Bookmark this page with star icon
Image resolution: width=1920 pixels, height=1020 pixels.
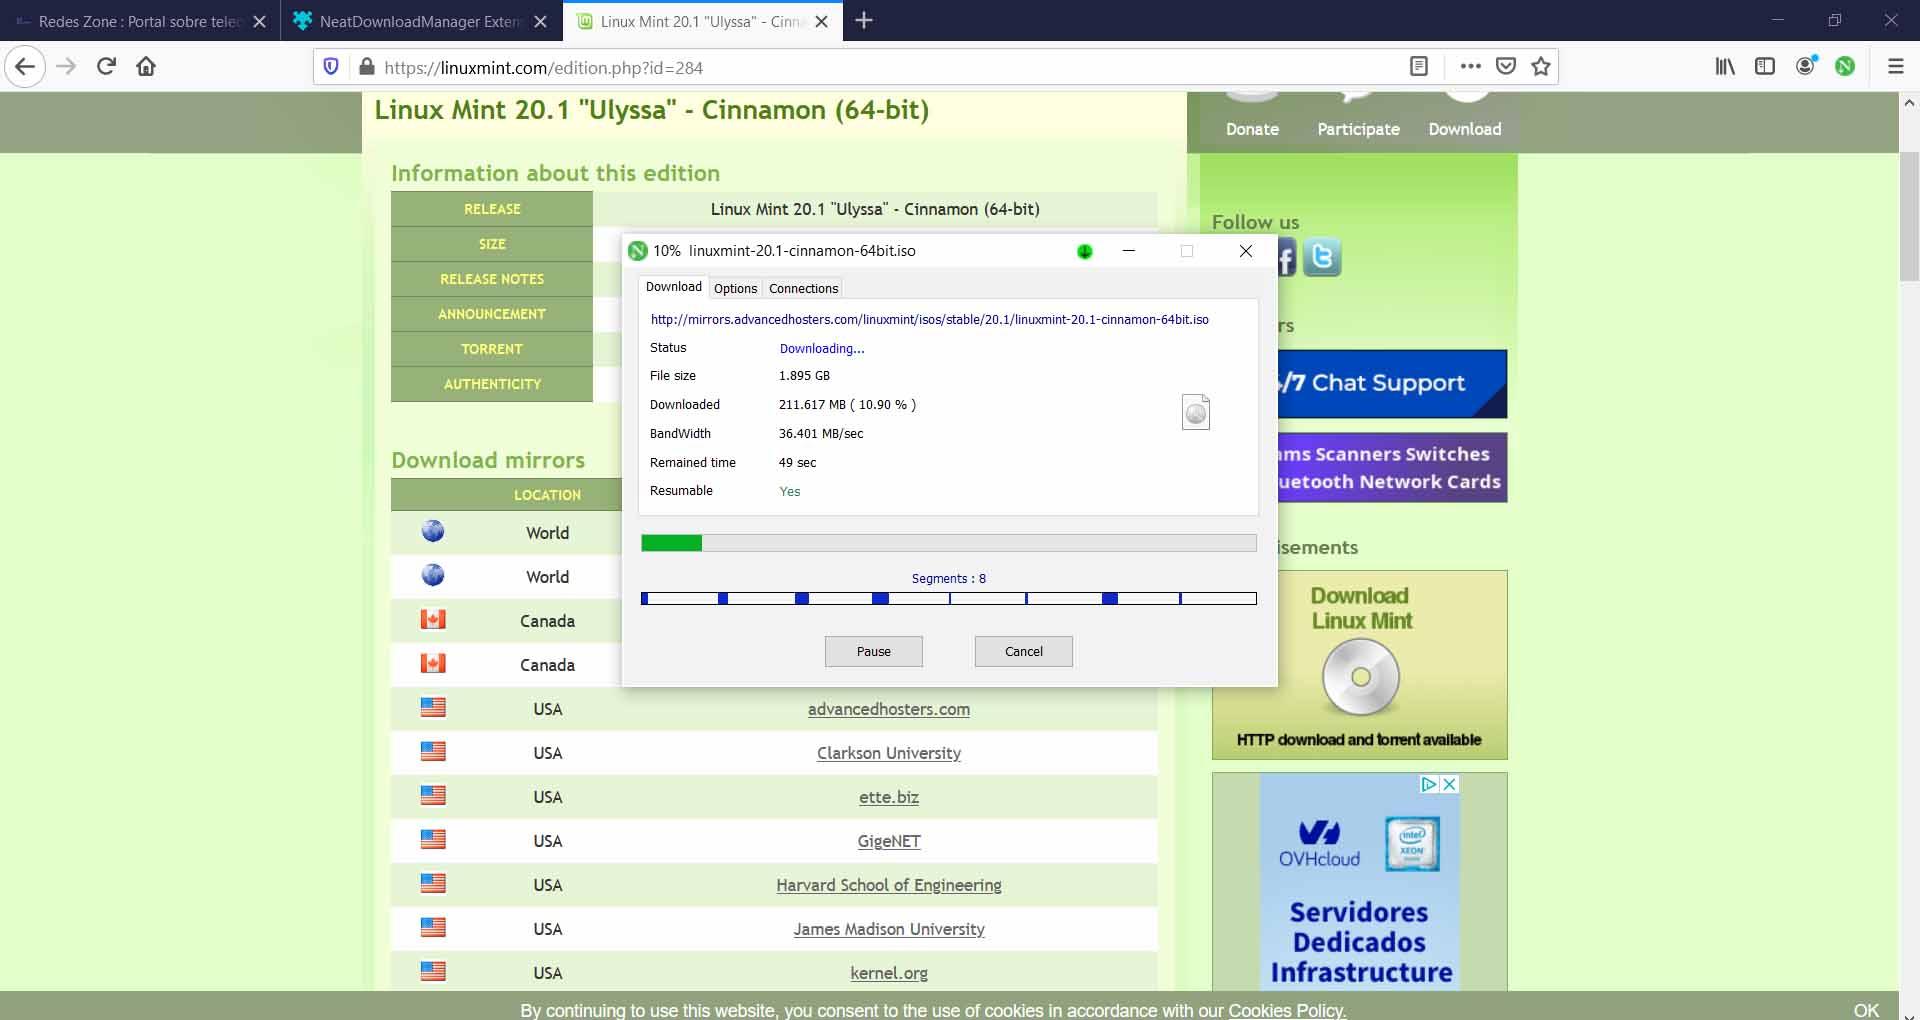click(1541, 66)
